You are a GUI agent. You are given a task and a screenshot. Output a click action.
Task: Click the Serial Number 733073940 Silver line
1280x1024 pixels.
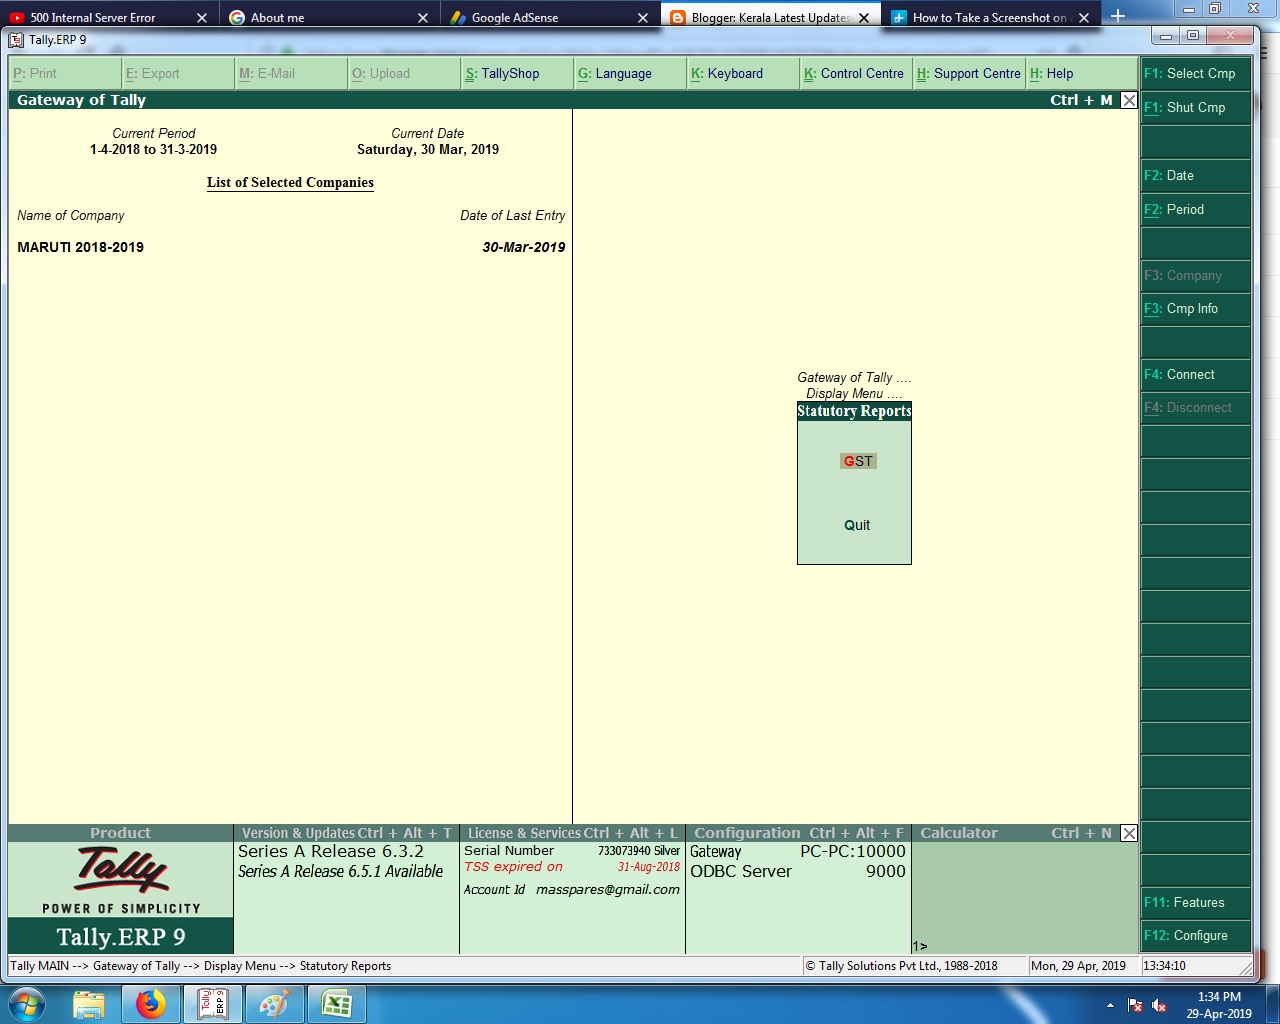(572, 851)
